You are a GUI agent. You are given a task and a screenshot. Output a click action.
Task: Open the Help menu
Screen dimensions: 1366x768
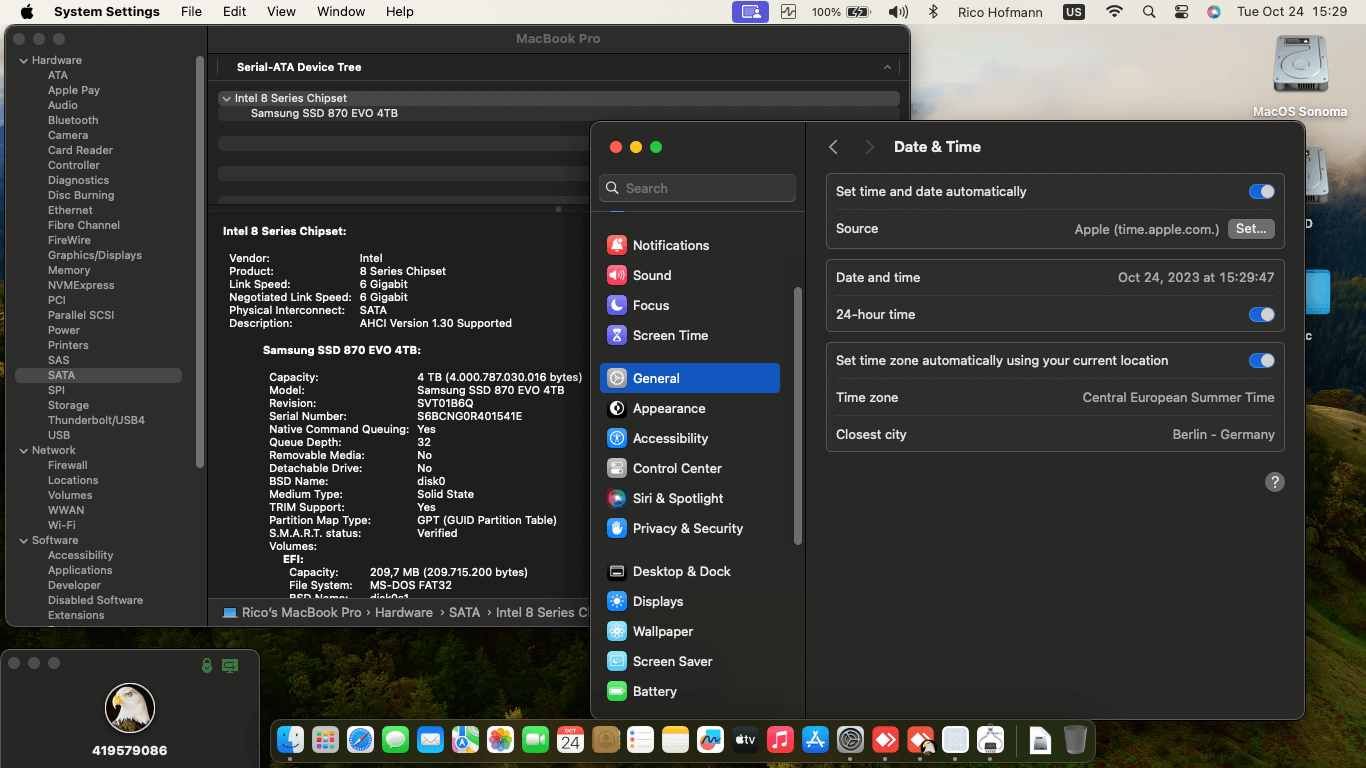click(x=400, y=12)
